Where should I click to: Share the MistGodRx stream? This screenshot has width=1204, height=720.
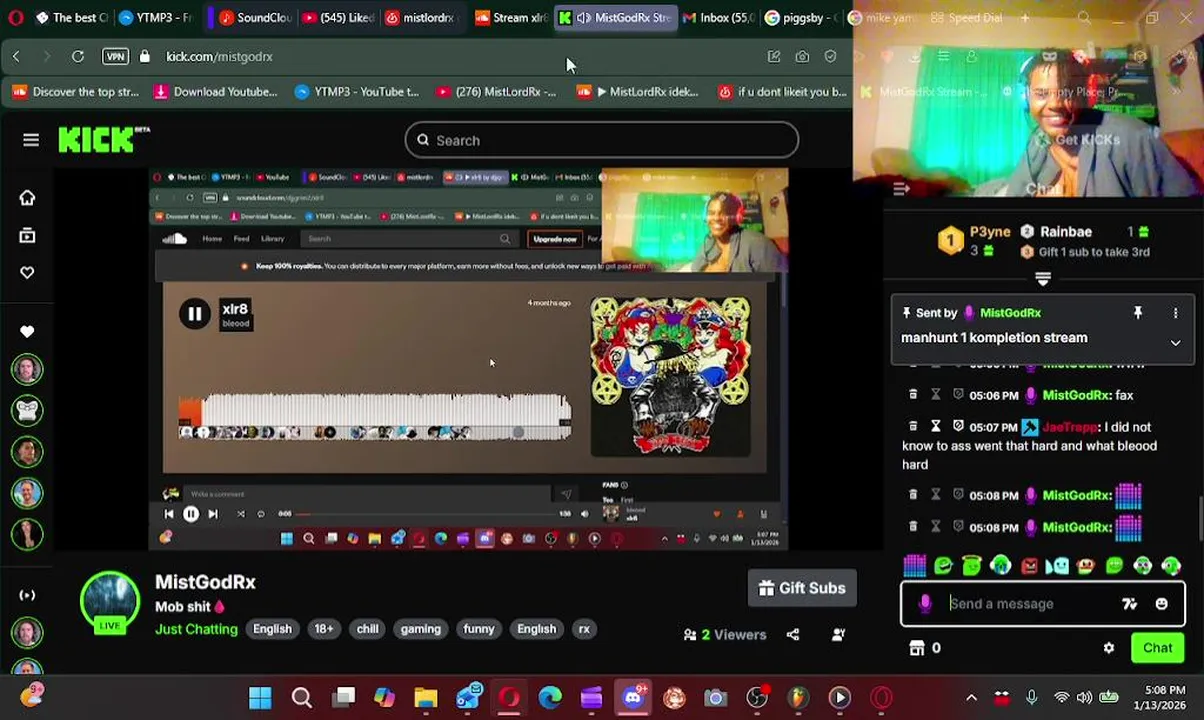click(x=793, y=634)
